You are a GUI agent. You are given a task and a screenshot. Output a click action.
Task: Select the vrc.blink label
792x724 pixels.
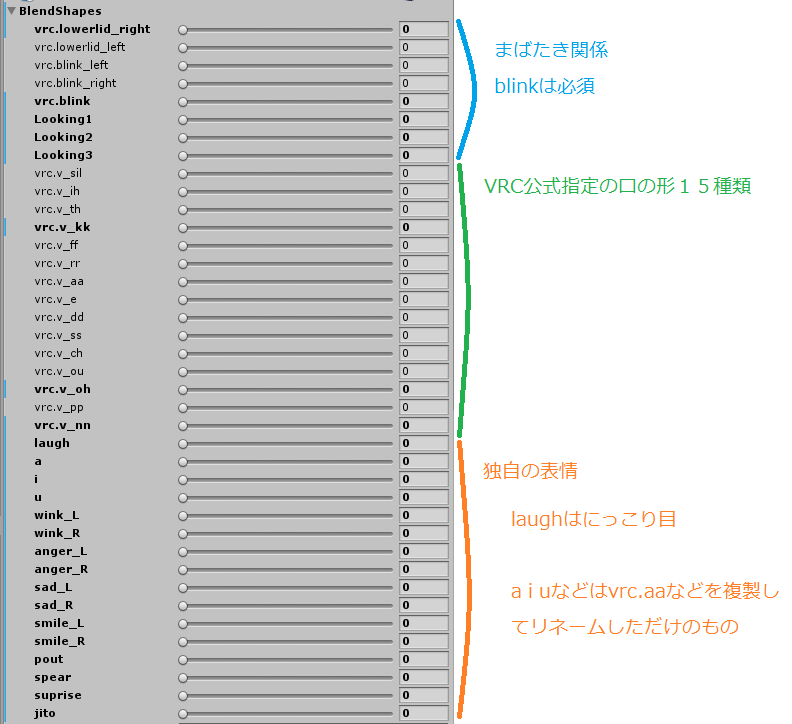coord(62,101)
